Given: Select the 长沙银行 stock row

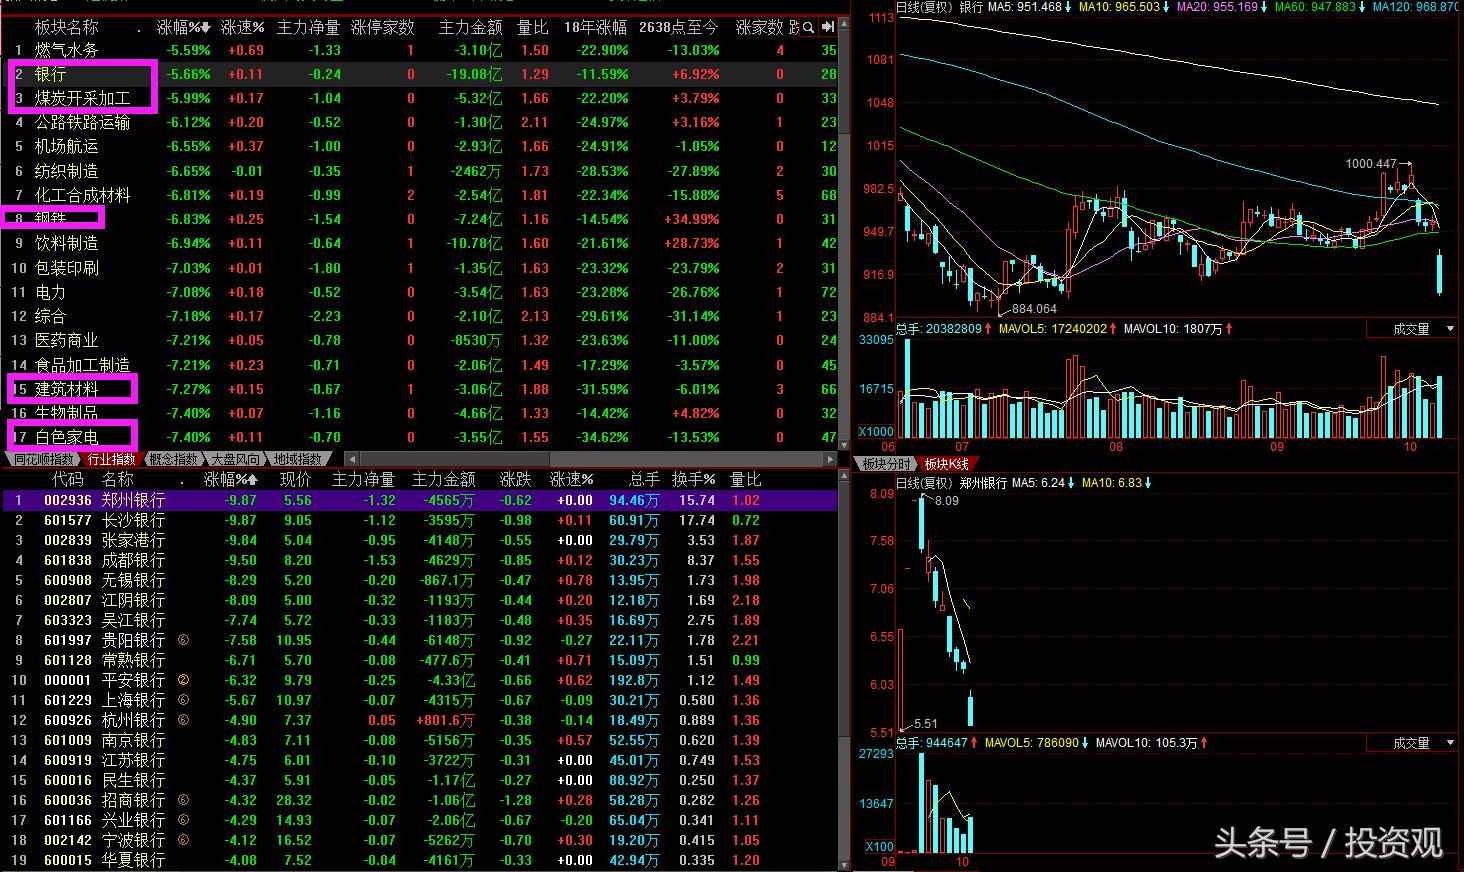Looking at the screenshot, I should coord(419,520).
